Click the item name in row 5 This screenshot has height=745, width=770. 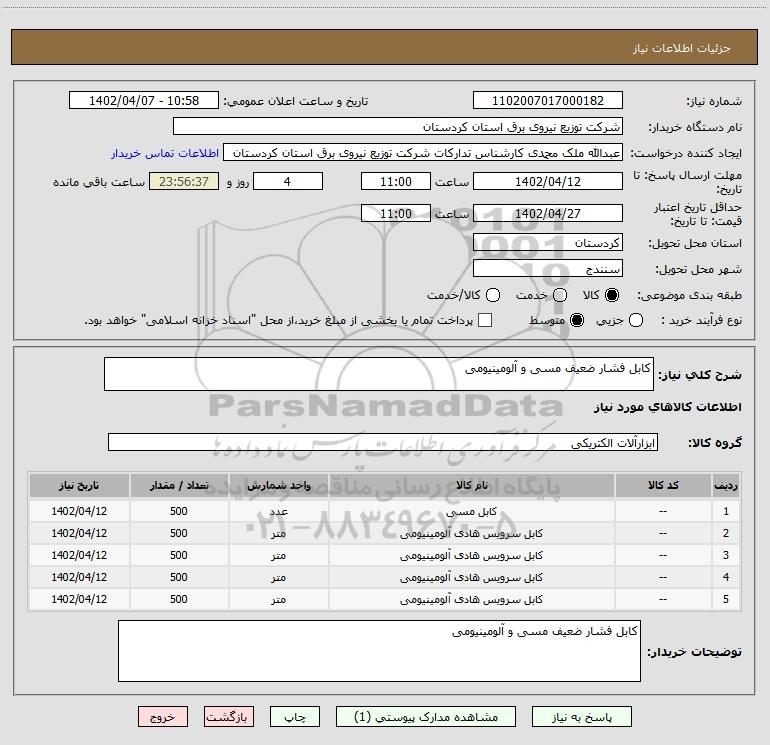471,600
